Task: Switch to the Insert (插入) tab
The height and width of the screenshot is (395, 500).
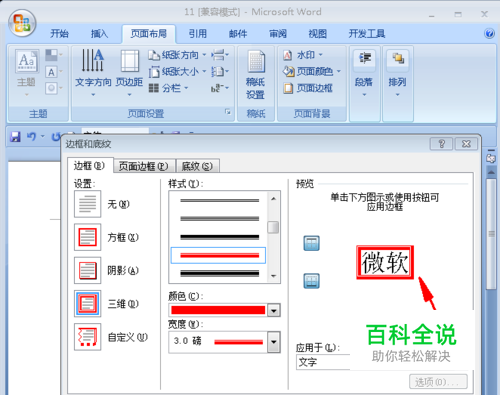Action: (99, 34)
